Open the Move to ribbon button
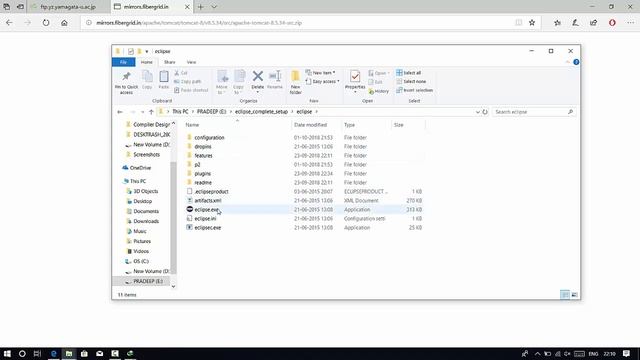 click(222, 82)
